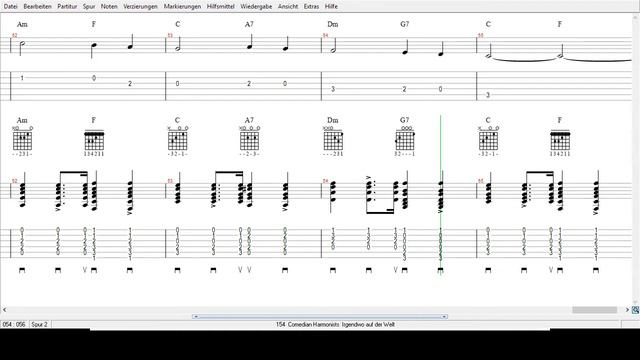Click the Am chord name in top track
This screenshot has width=640, height=360.
click(x=22, y=24)
